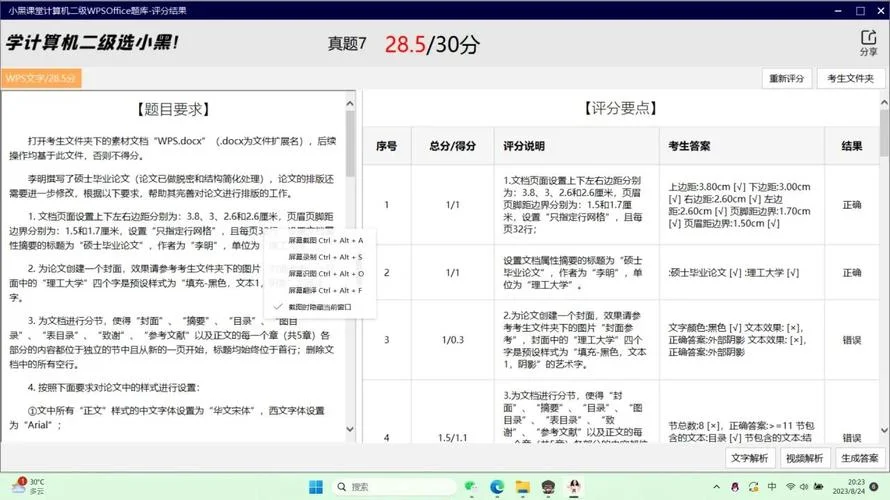Click the scoring panel scroll-down arrow
Viewport: 890px width, 500px height.
884,430
